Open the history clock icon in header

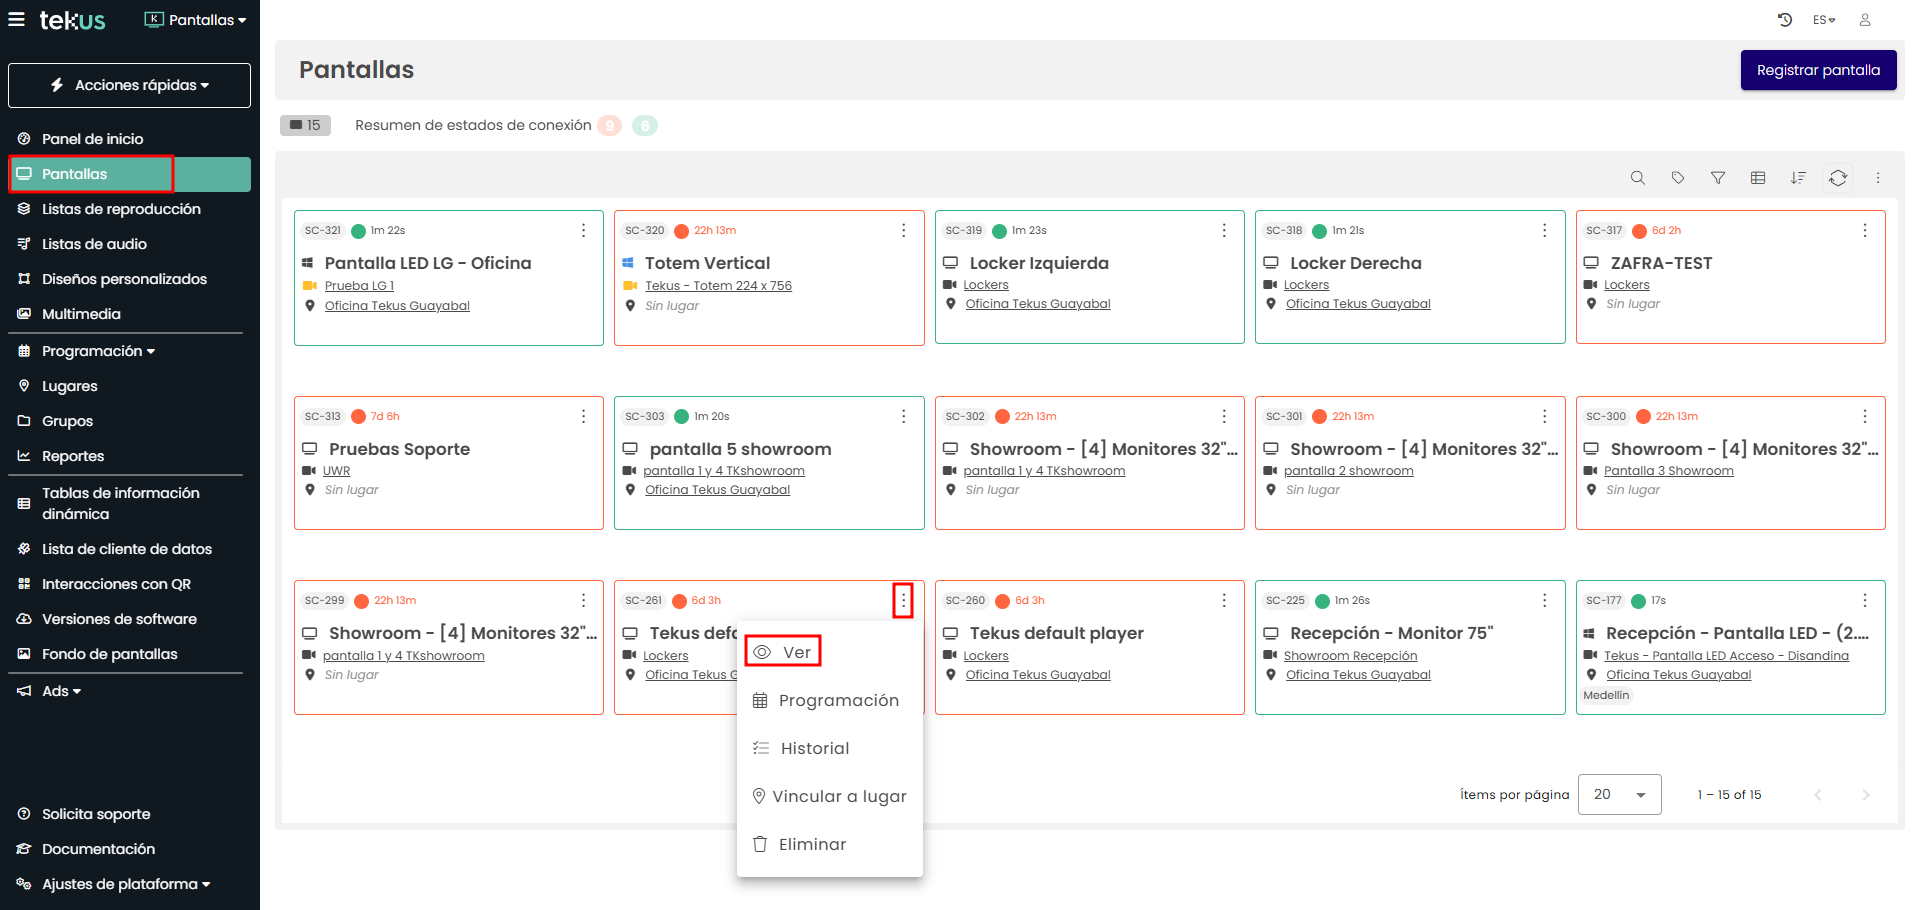[1784, 20]
